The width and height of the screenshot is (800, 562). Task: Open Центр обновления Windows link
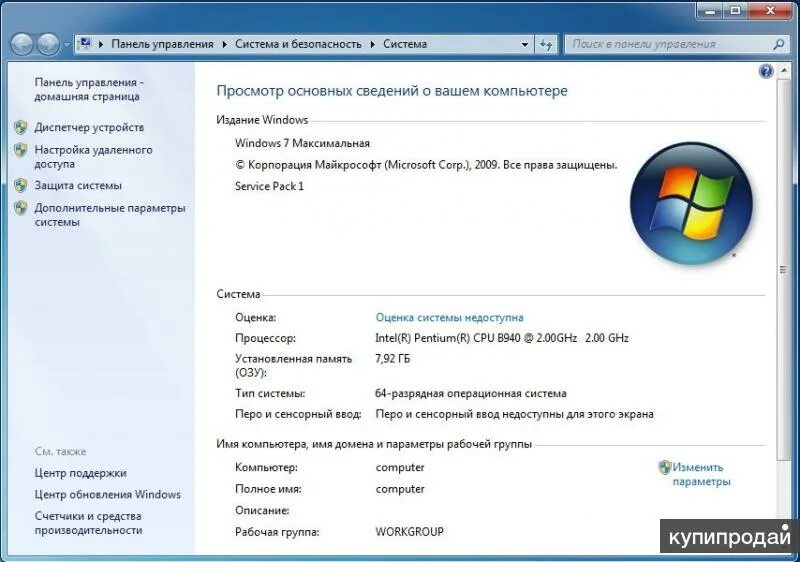pos(108,494)
